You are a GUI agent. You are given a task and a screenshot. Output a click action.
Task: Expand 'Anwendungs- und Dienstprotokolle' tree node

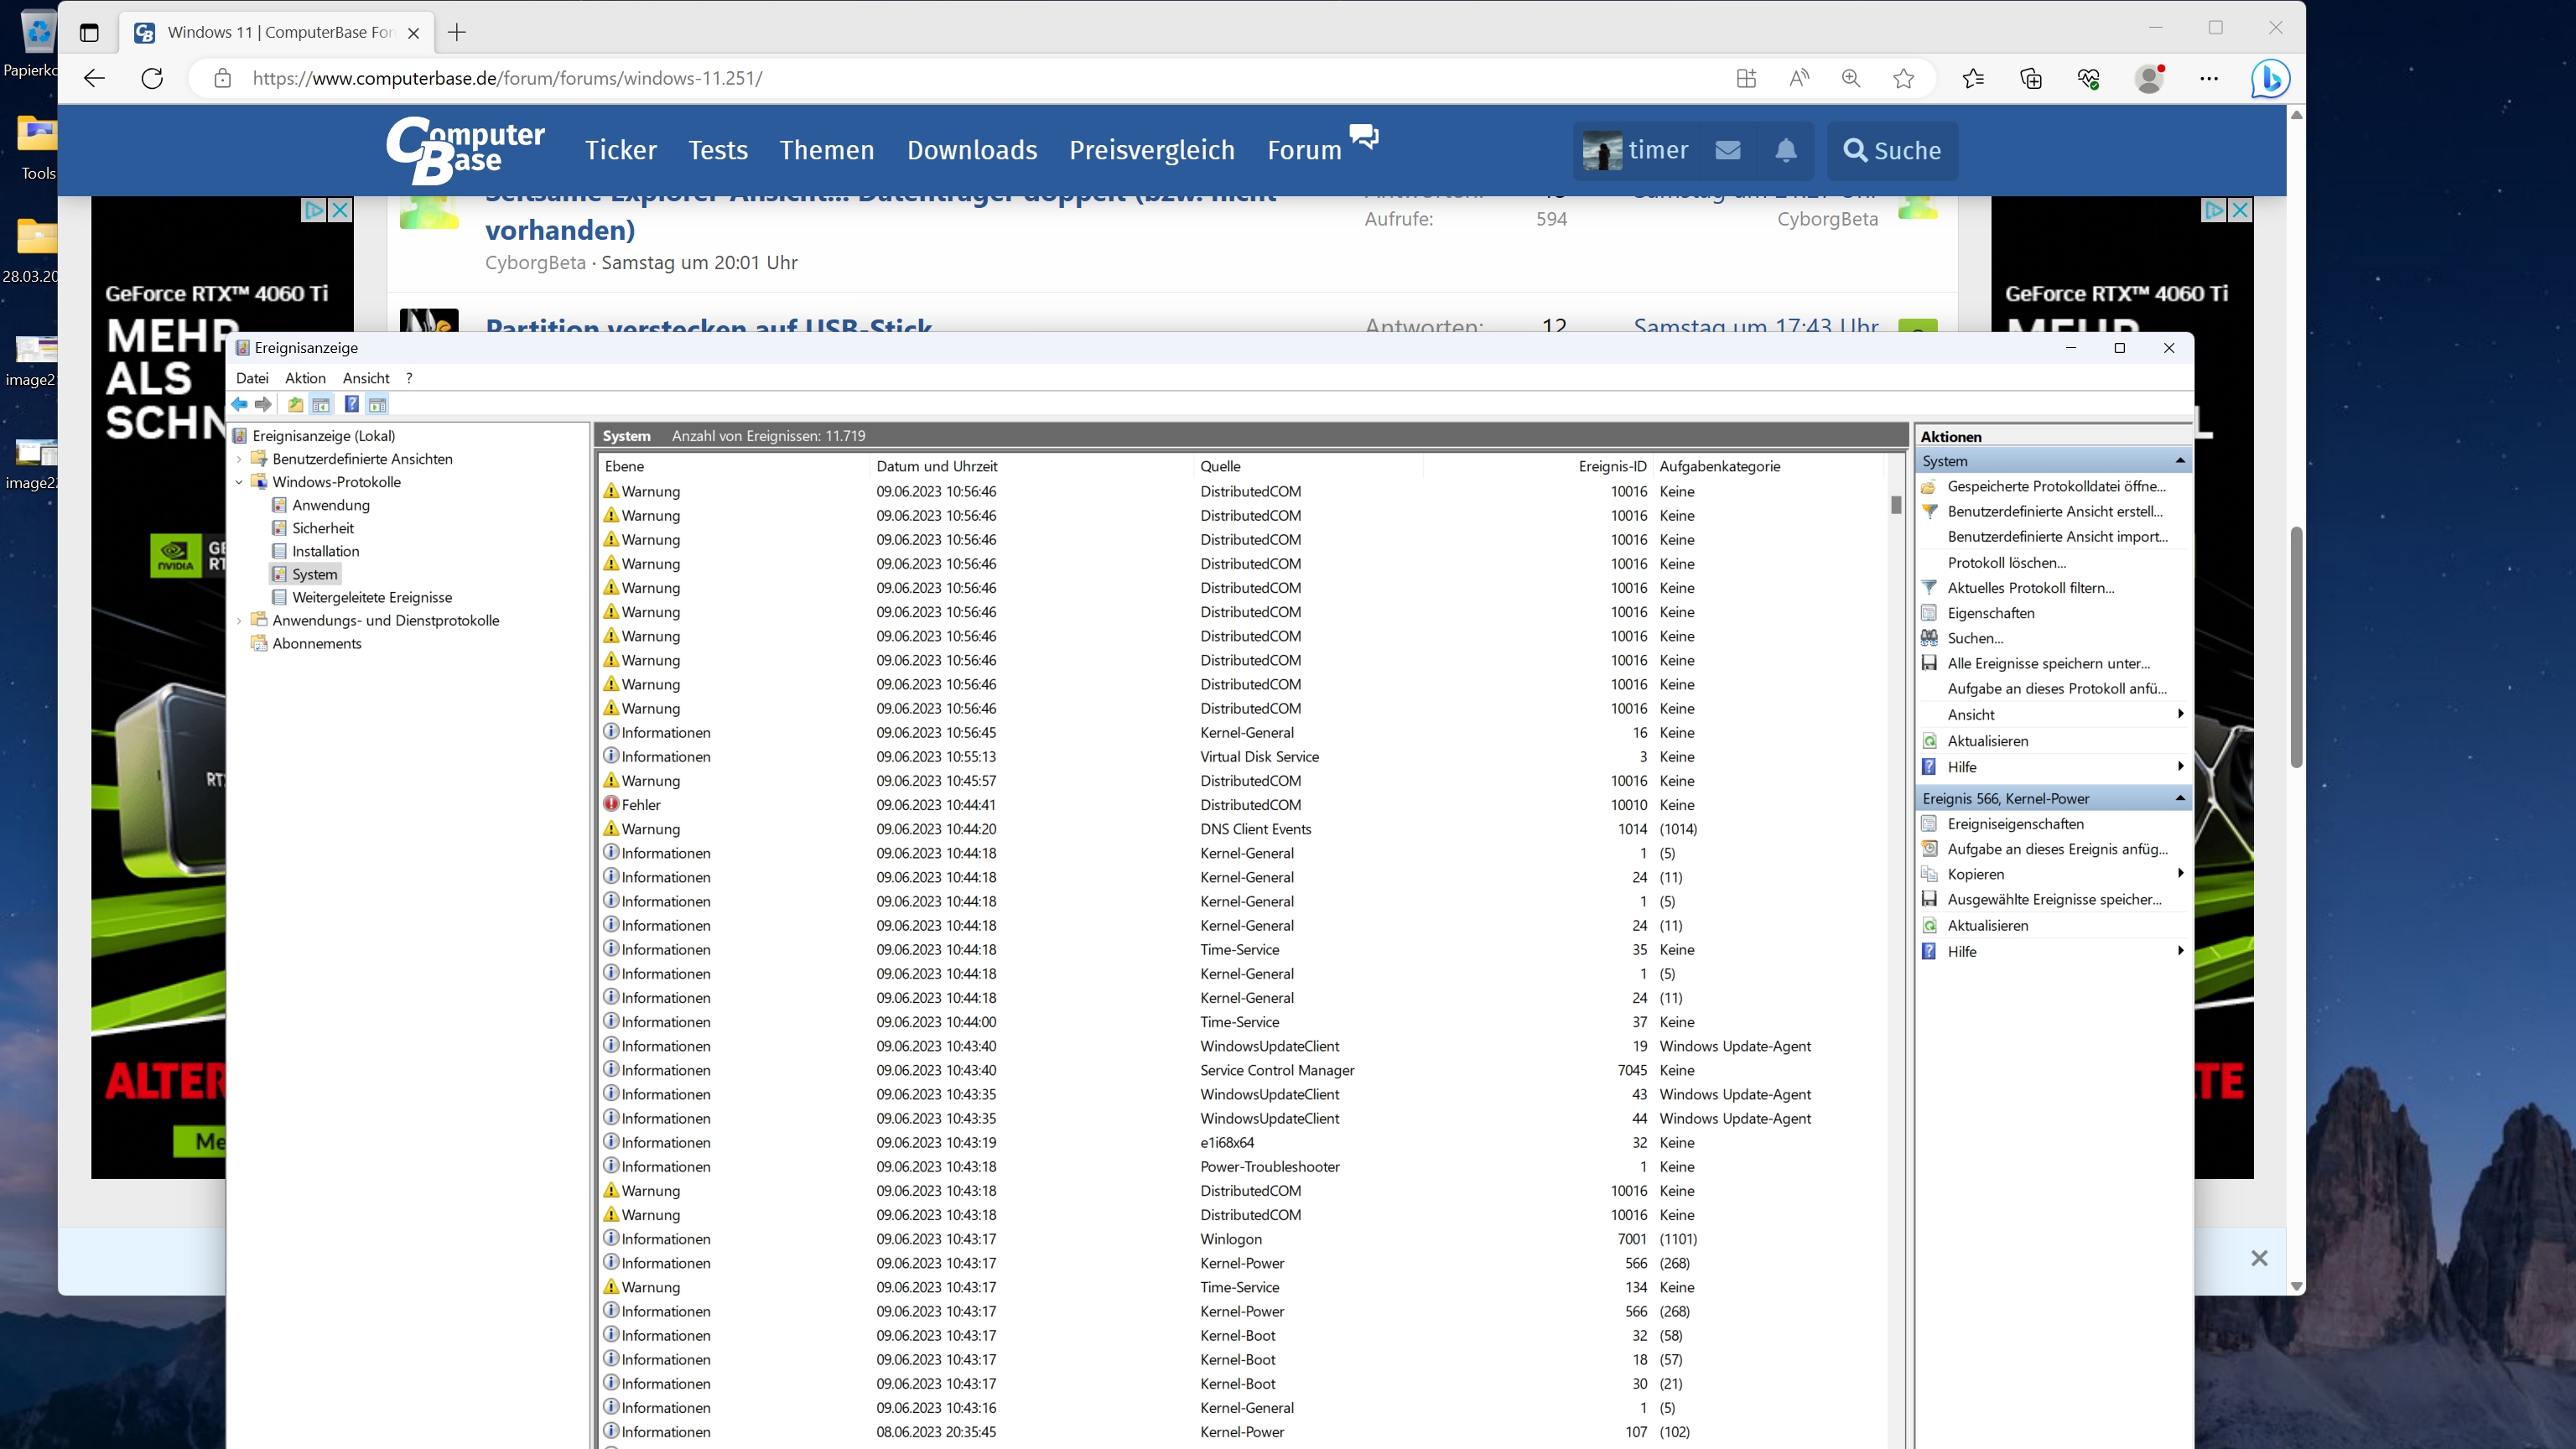240,621
